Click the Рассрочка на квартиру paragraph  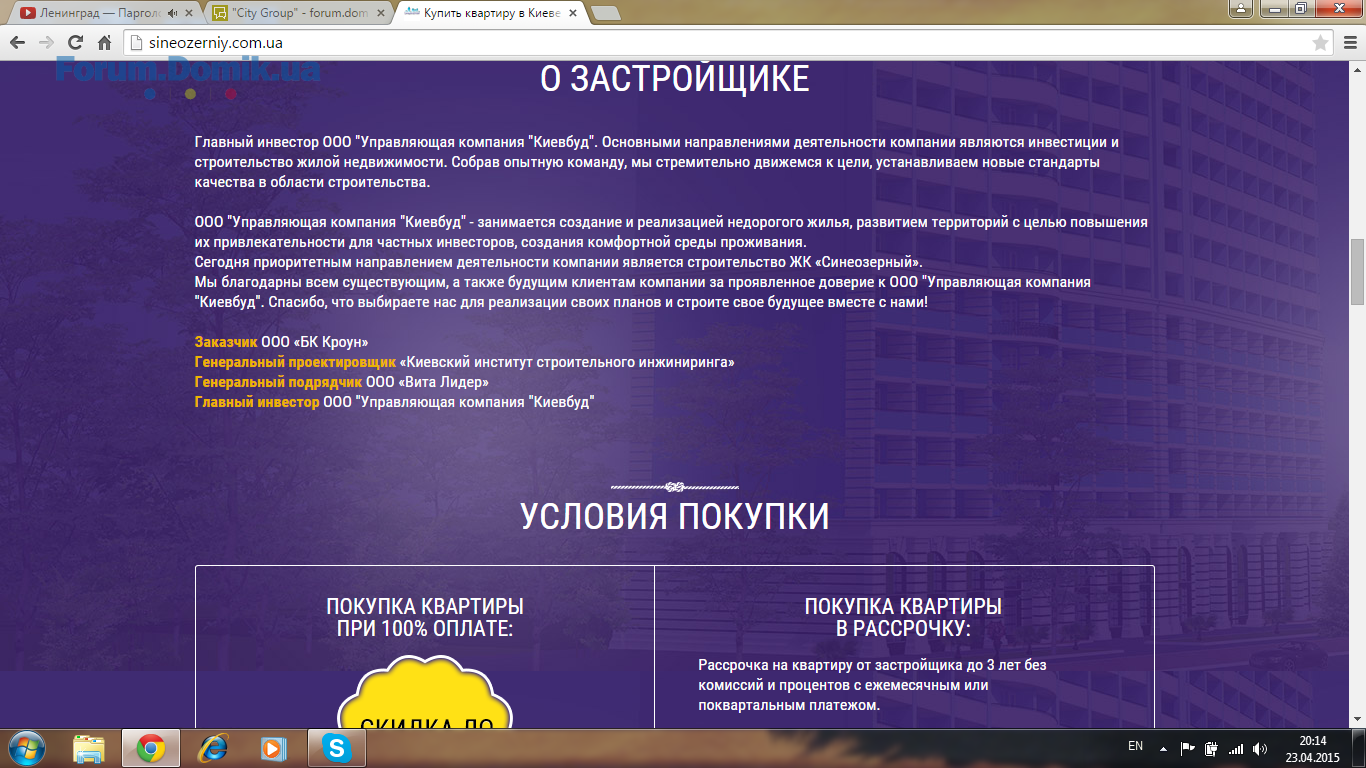(x=872, y=685)
